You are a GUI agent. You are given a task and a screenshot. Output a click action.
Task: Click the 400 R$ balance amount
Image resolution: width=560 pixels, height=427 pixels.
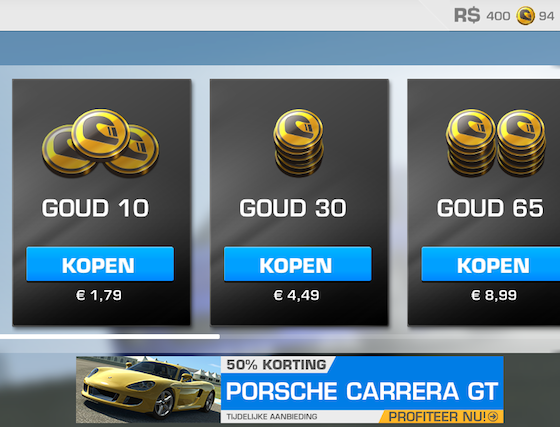coord(498,16)
